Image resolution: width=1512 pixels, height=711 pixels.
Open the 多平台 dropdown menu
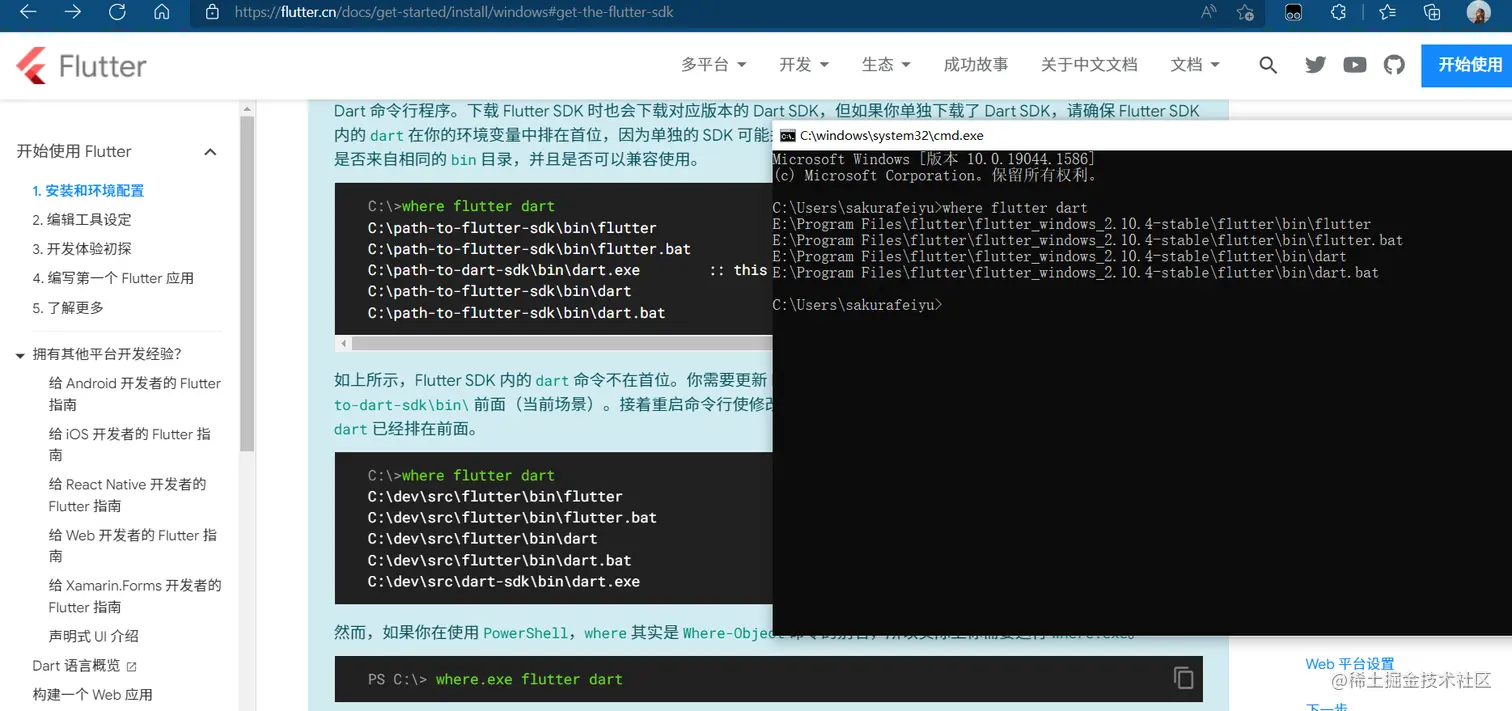click(x=714, y=64)
